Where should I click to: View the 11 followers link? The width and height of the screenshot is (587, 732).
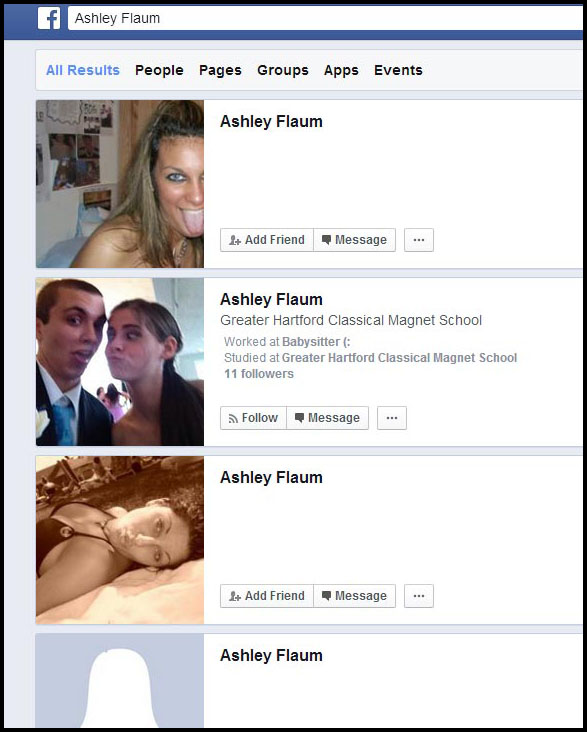[259, 374]
